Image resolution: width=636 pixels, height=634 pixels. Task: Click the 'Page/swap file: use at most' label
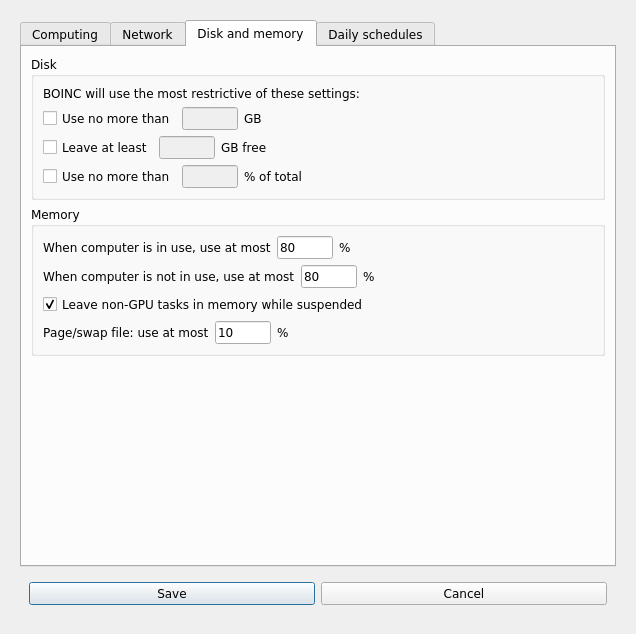point(125,332)
